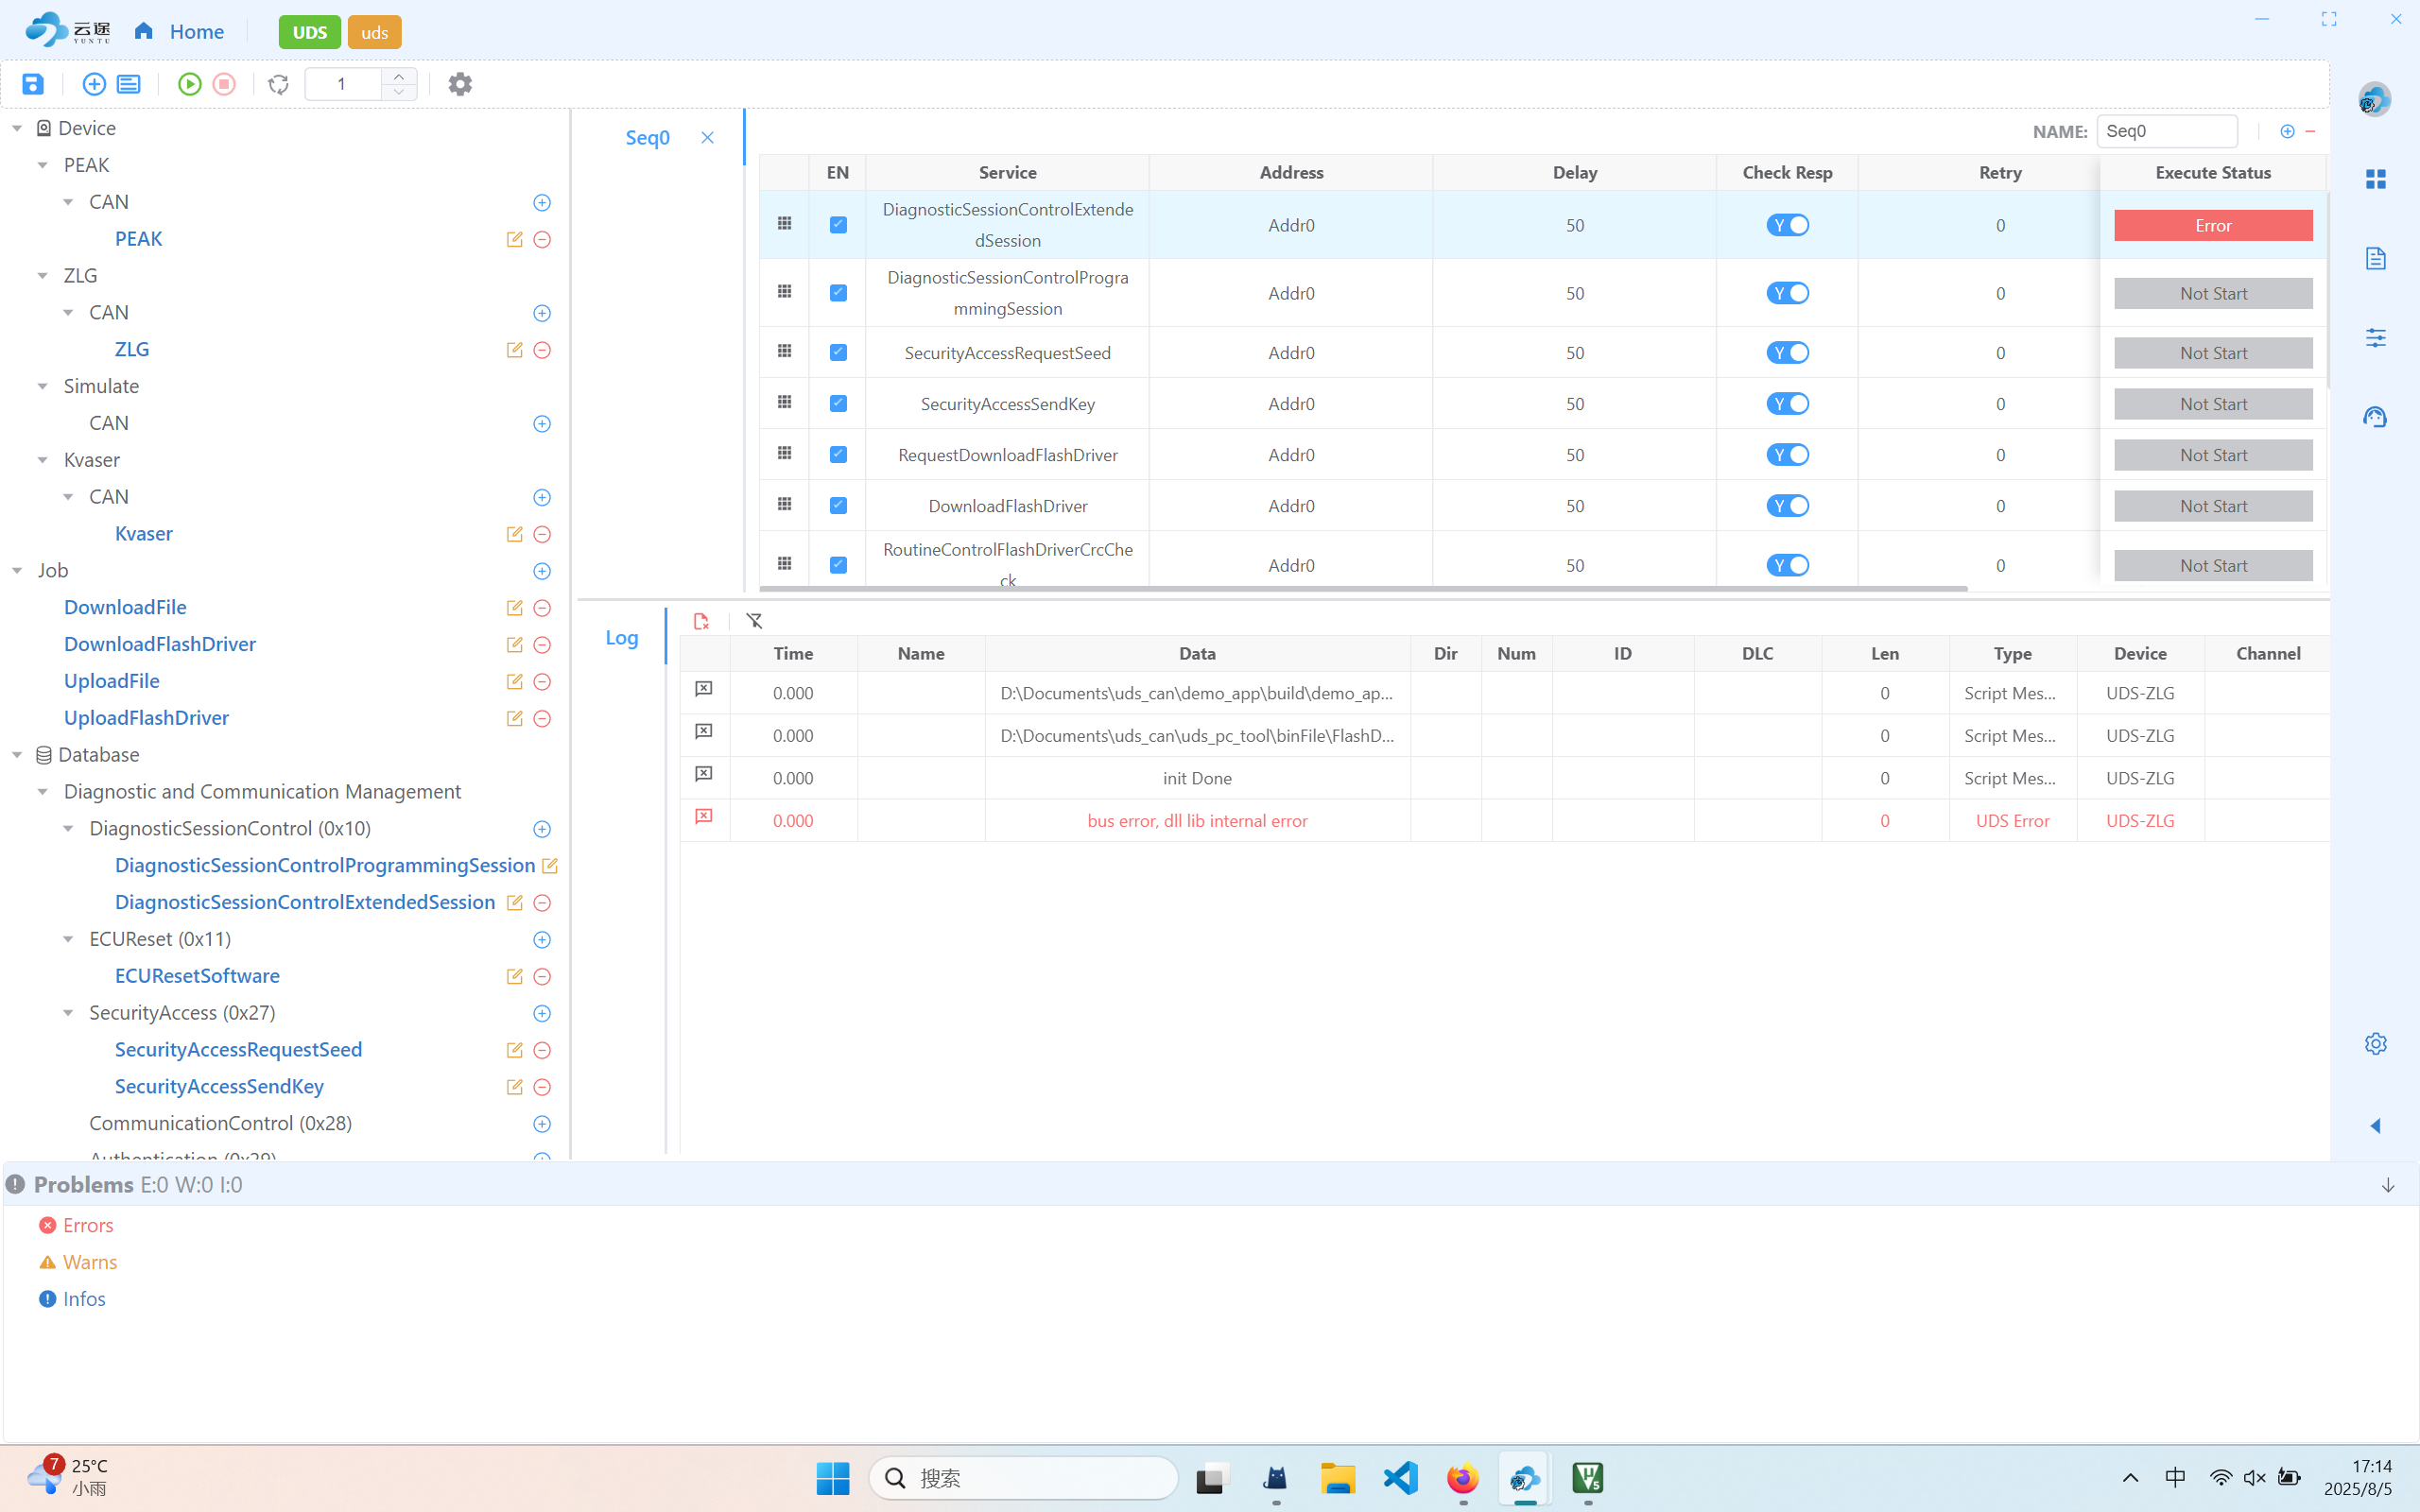Viewport: 2420px width, 1512px height.
Task: Remove the SecurityAccessSendKey service
Action: click(542, 1087)
